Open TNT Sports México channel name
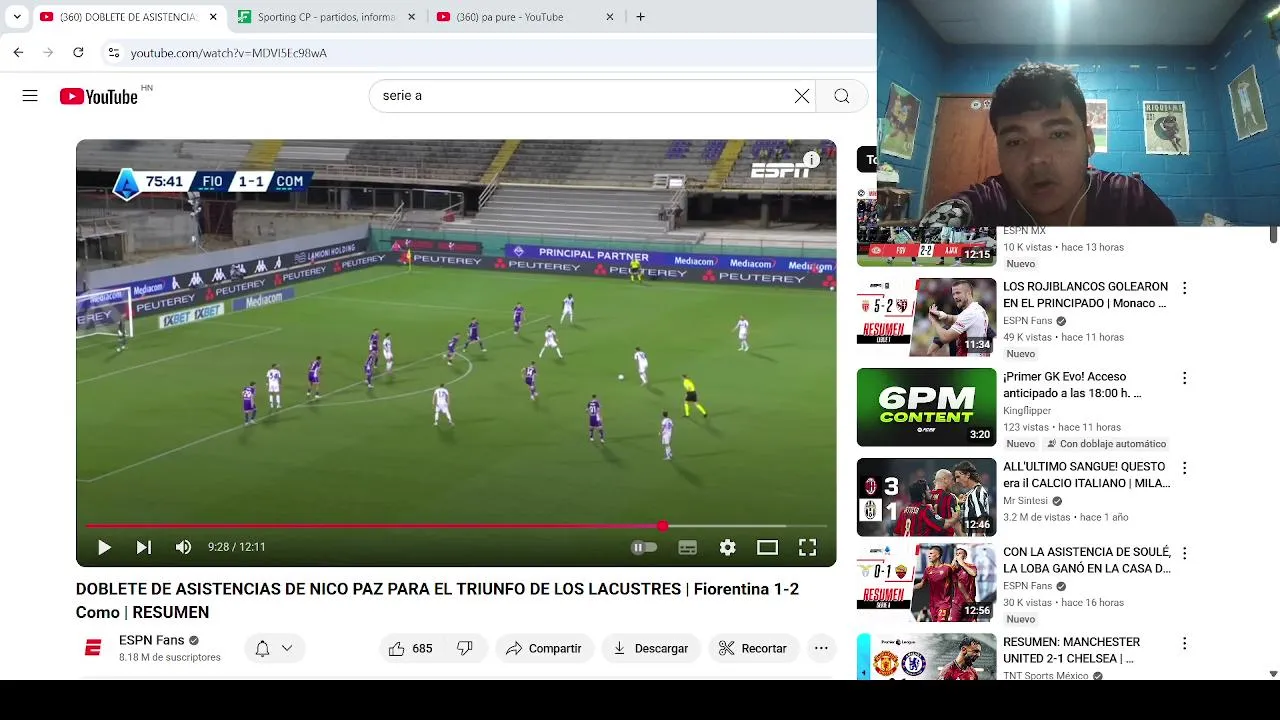 pos(1045,676)
